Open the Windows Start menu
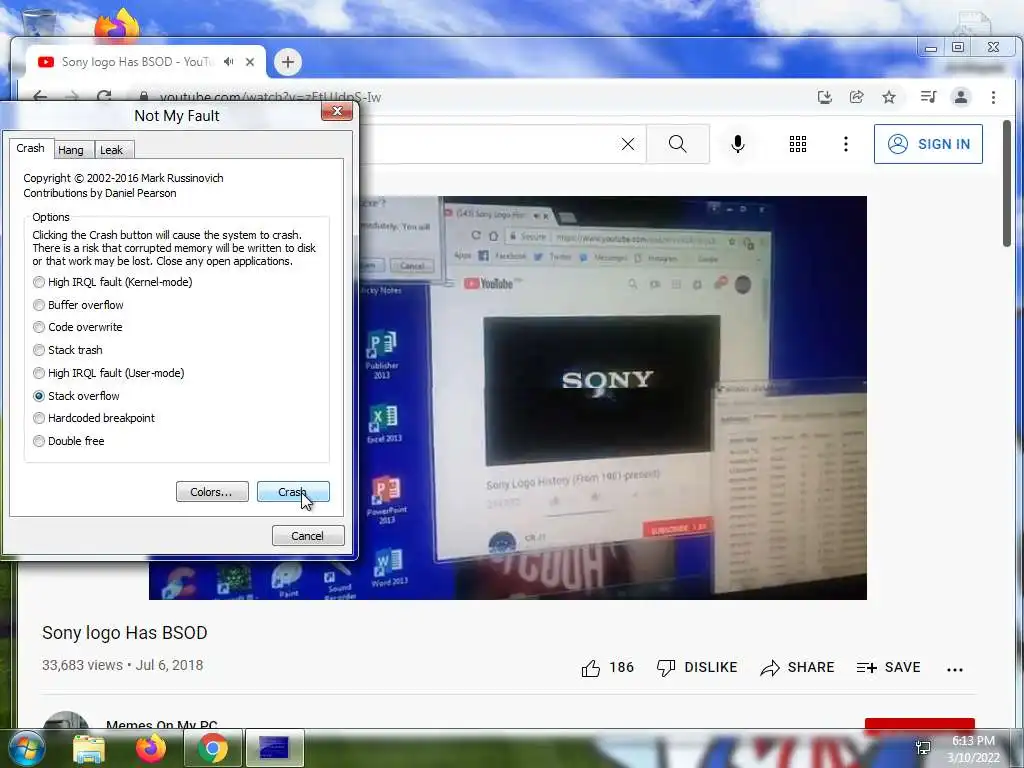The image size is (1024, 768). point(25,748)
